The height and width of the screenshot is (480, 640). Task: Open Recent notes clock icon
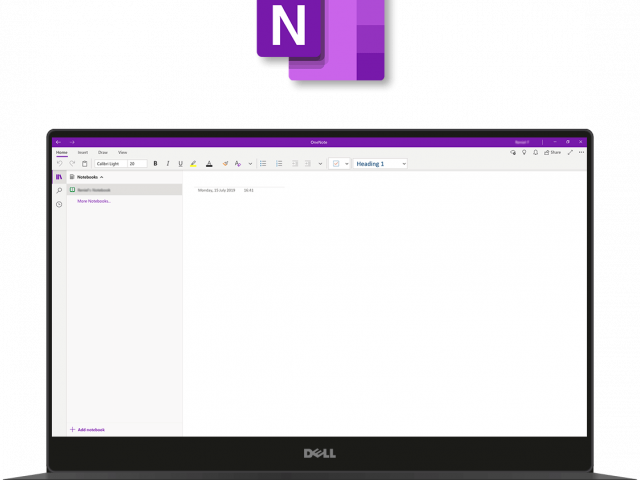[x=59, y=204]
